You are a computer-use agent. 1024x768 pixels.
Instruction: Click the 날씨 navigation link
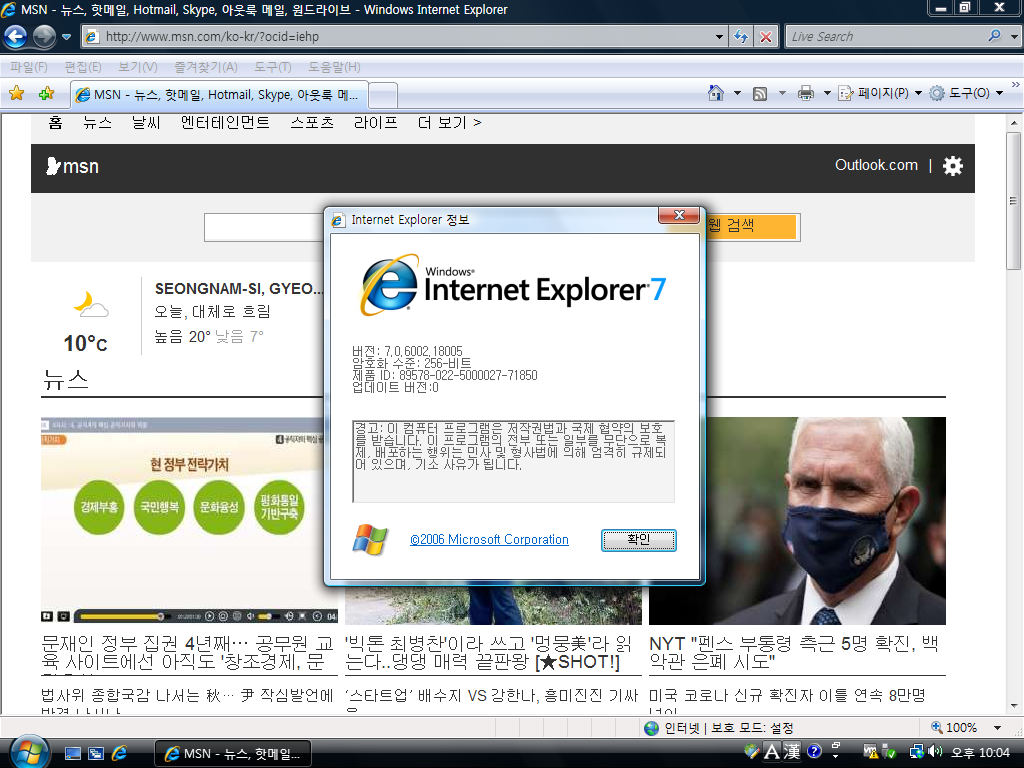point(146,122)
